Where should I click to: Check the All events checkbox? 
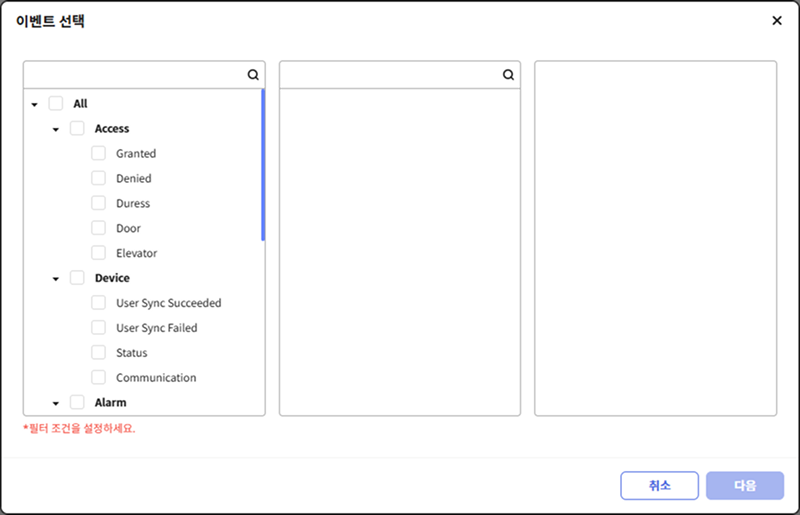(x=56, y=103)
